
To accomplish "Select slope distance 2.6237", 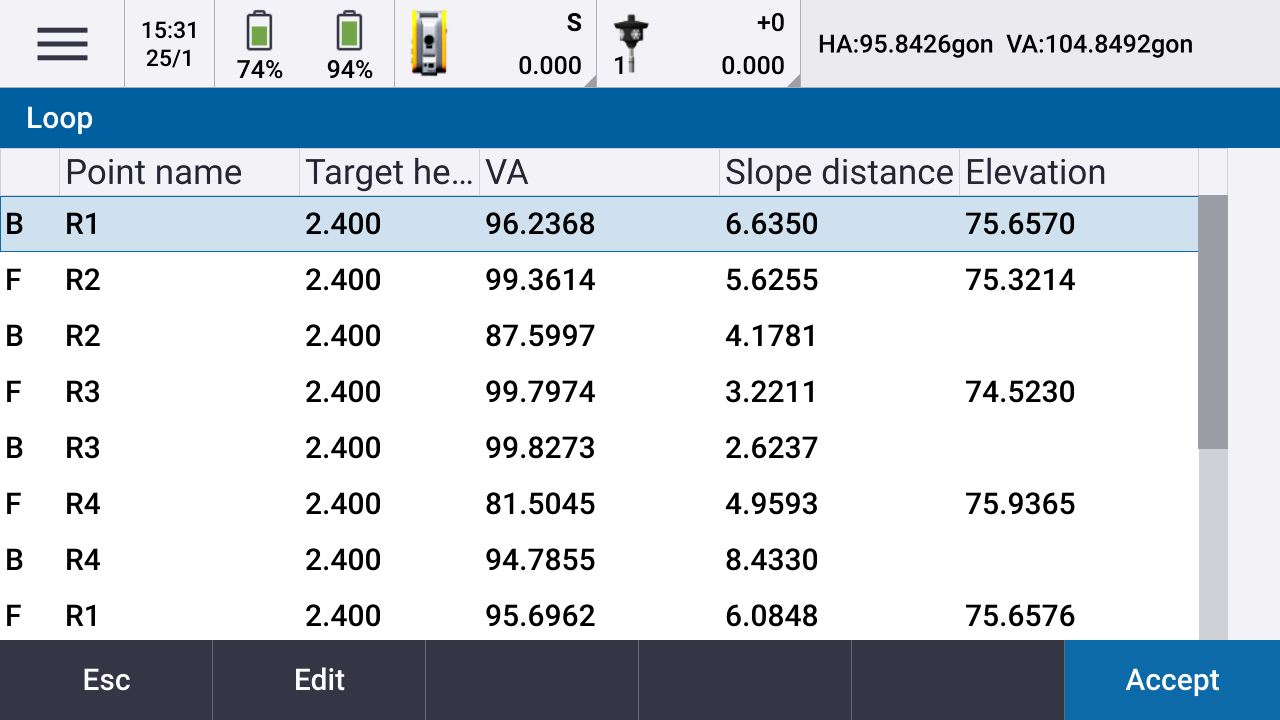I will (771, 448).
